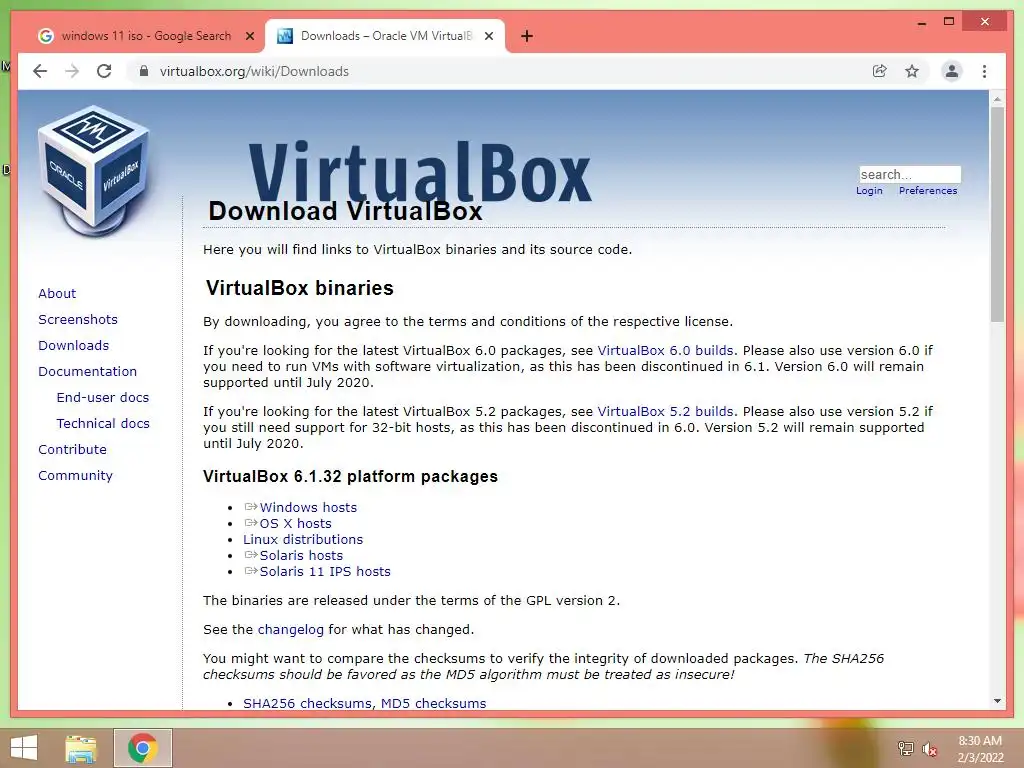Click the vertical scrollbar thumb
1024x768 pixels.
tap(997, 214)
